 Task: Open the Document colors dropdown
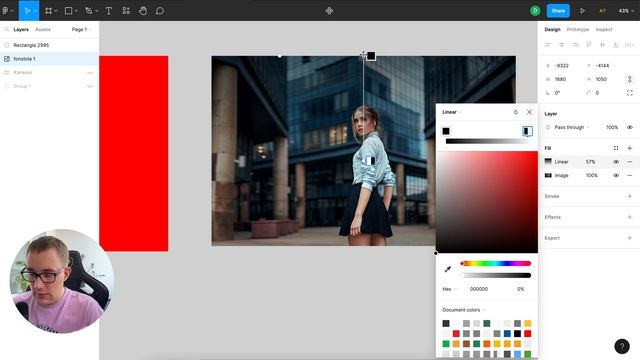[x=464, y=310]
